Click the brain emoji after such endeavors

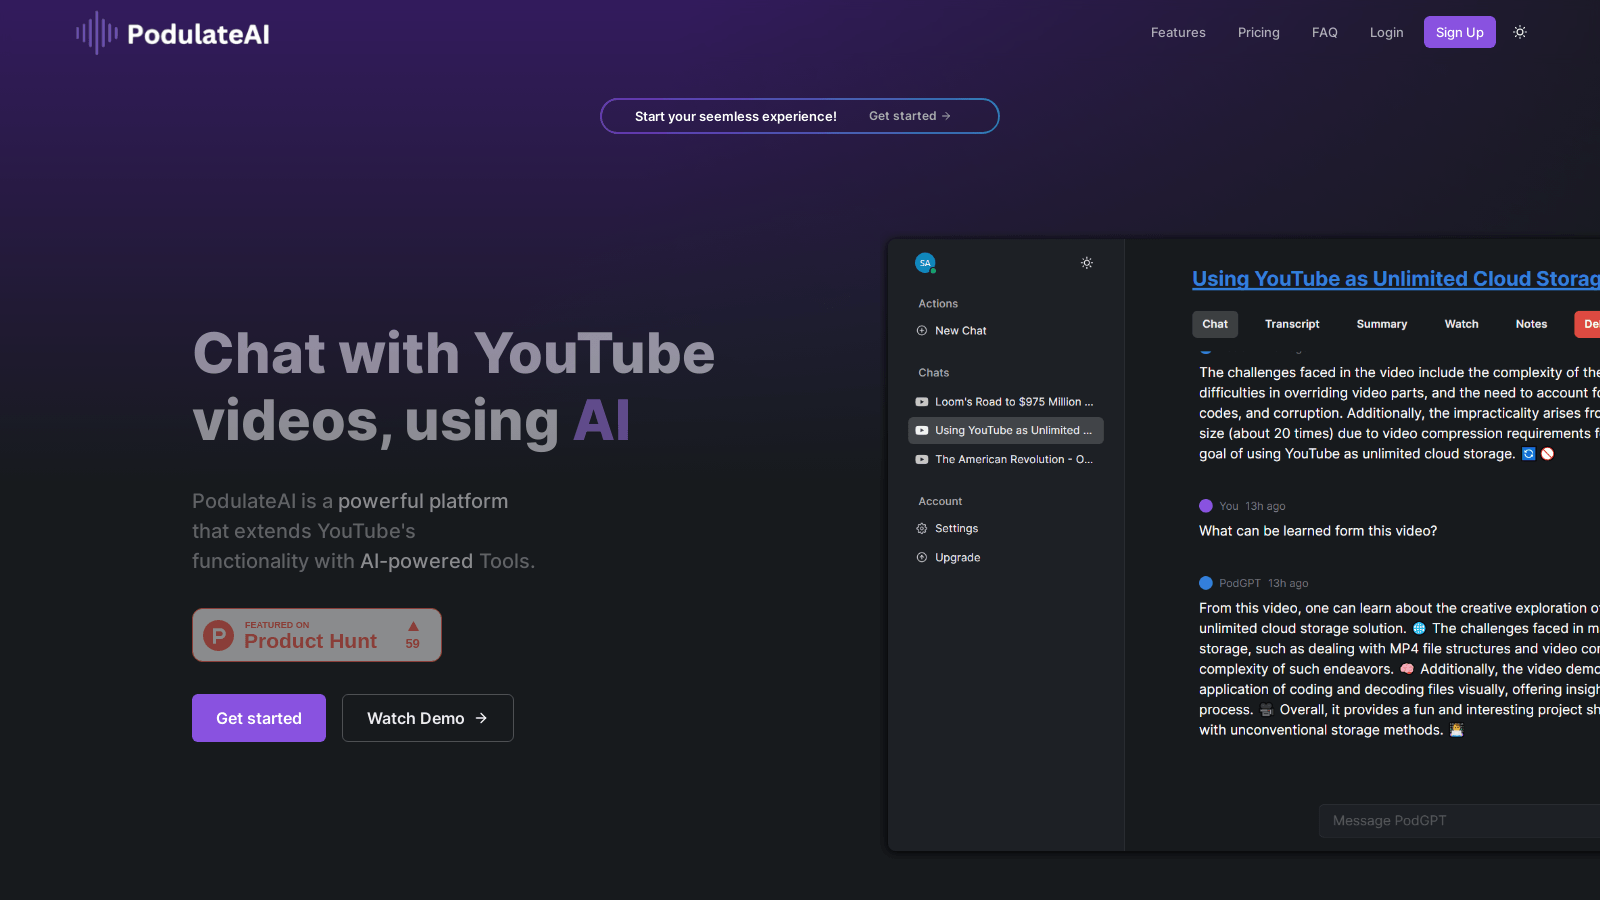click(x=1407, y=669)
